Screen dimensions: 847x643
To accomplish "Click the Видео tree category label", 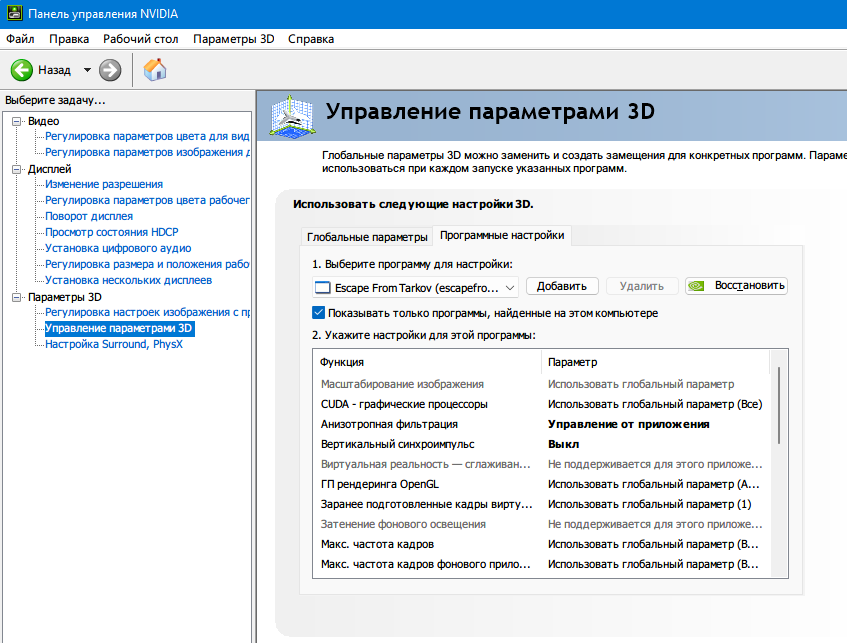I will [43, 122].
